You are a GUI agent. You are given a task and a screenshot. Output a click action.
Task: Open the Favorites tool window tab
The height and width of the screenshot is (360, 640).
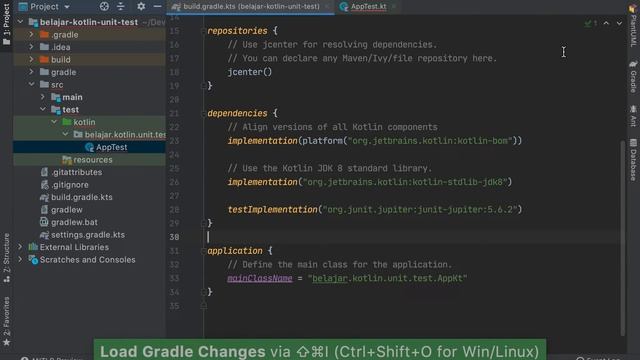pos(6,321)
